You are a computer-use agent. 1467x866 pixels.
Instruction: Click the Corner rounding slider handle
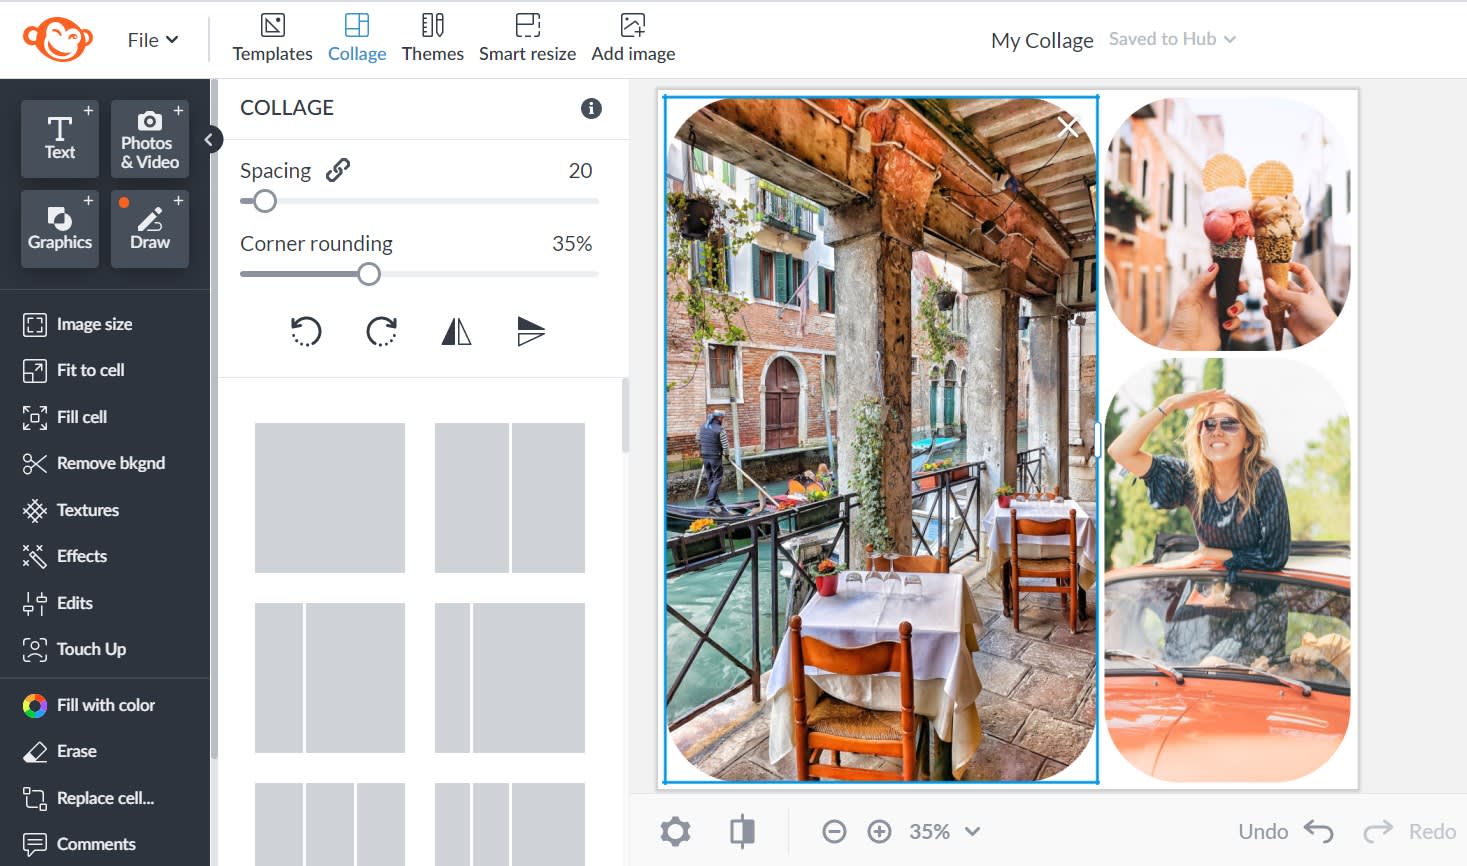point(369,274)
